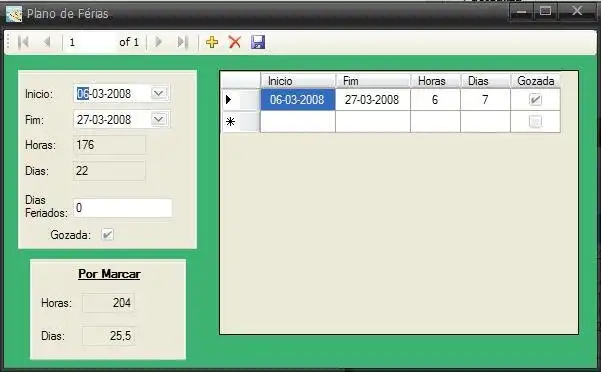The image size is (601, 372).
Task: Click the Por Marcar Horas field 204
Action: [x=109, y=303]
